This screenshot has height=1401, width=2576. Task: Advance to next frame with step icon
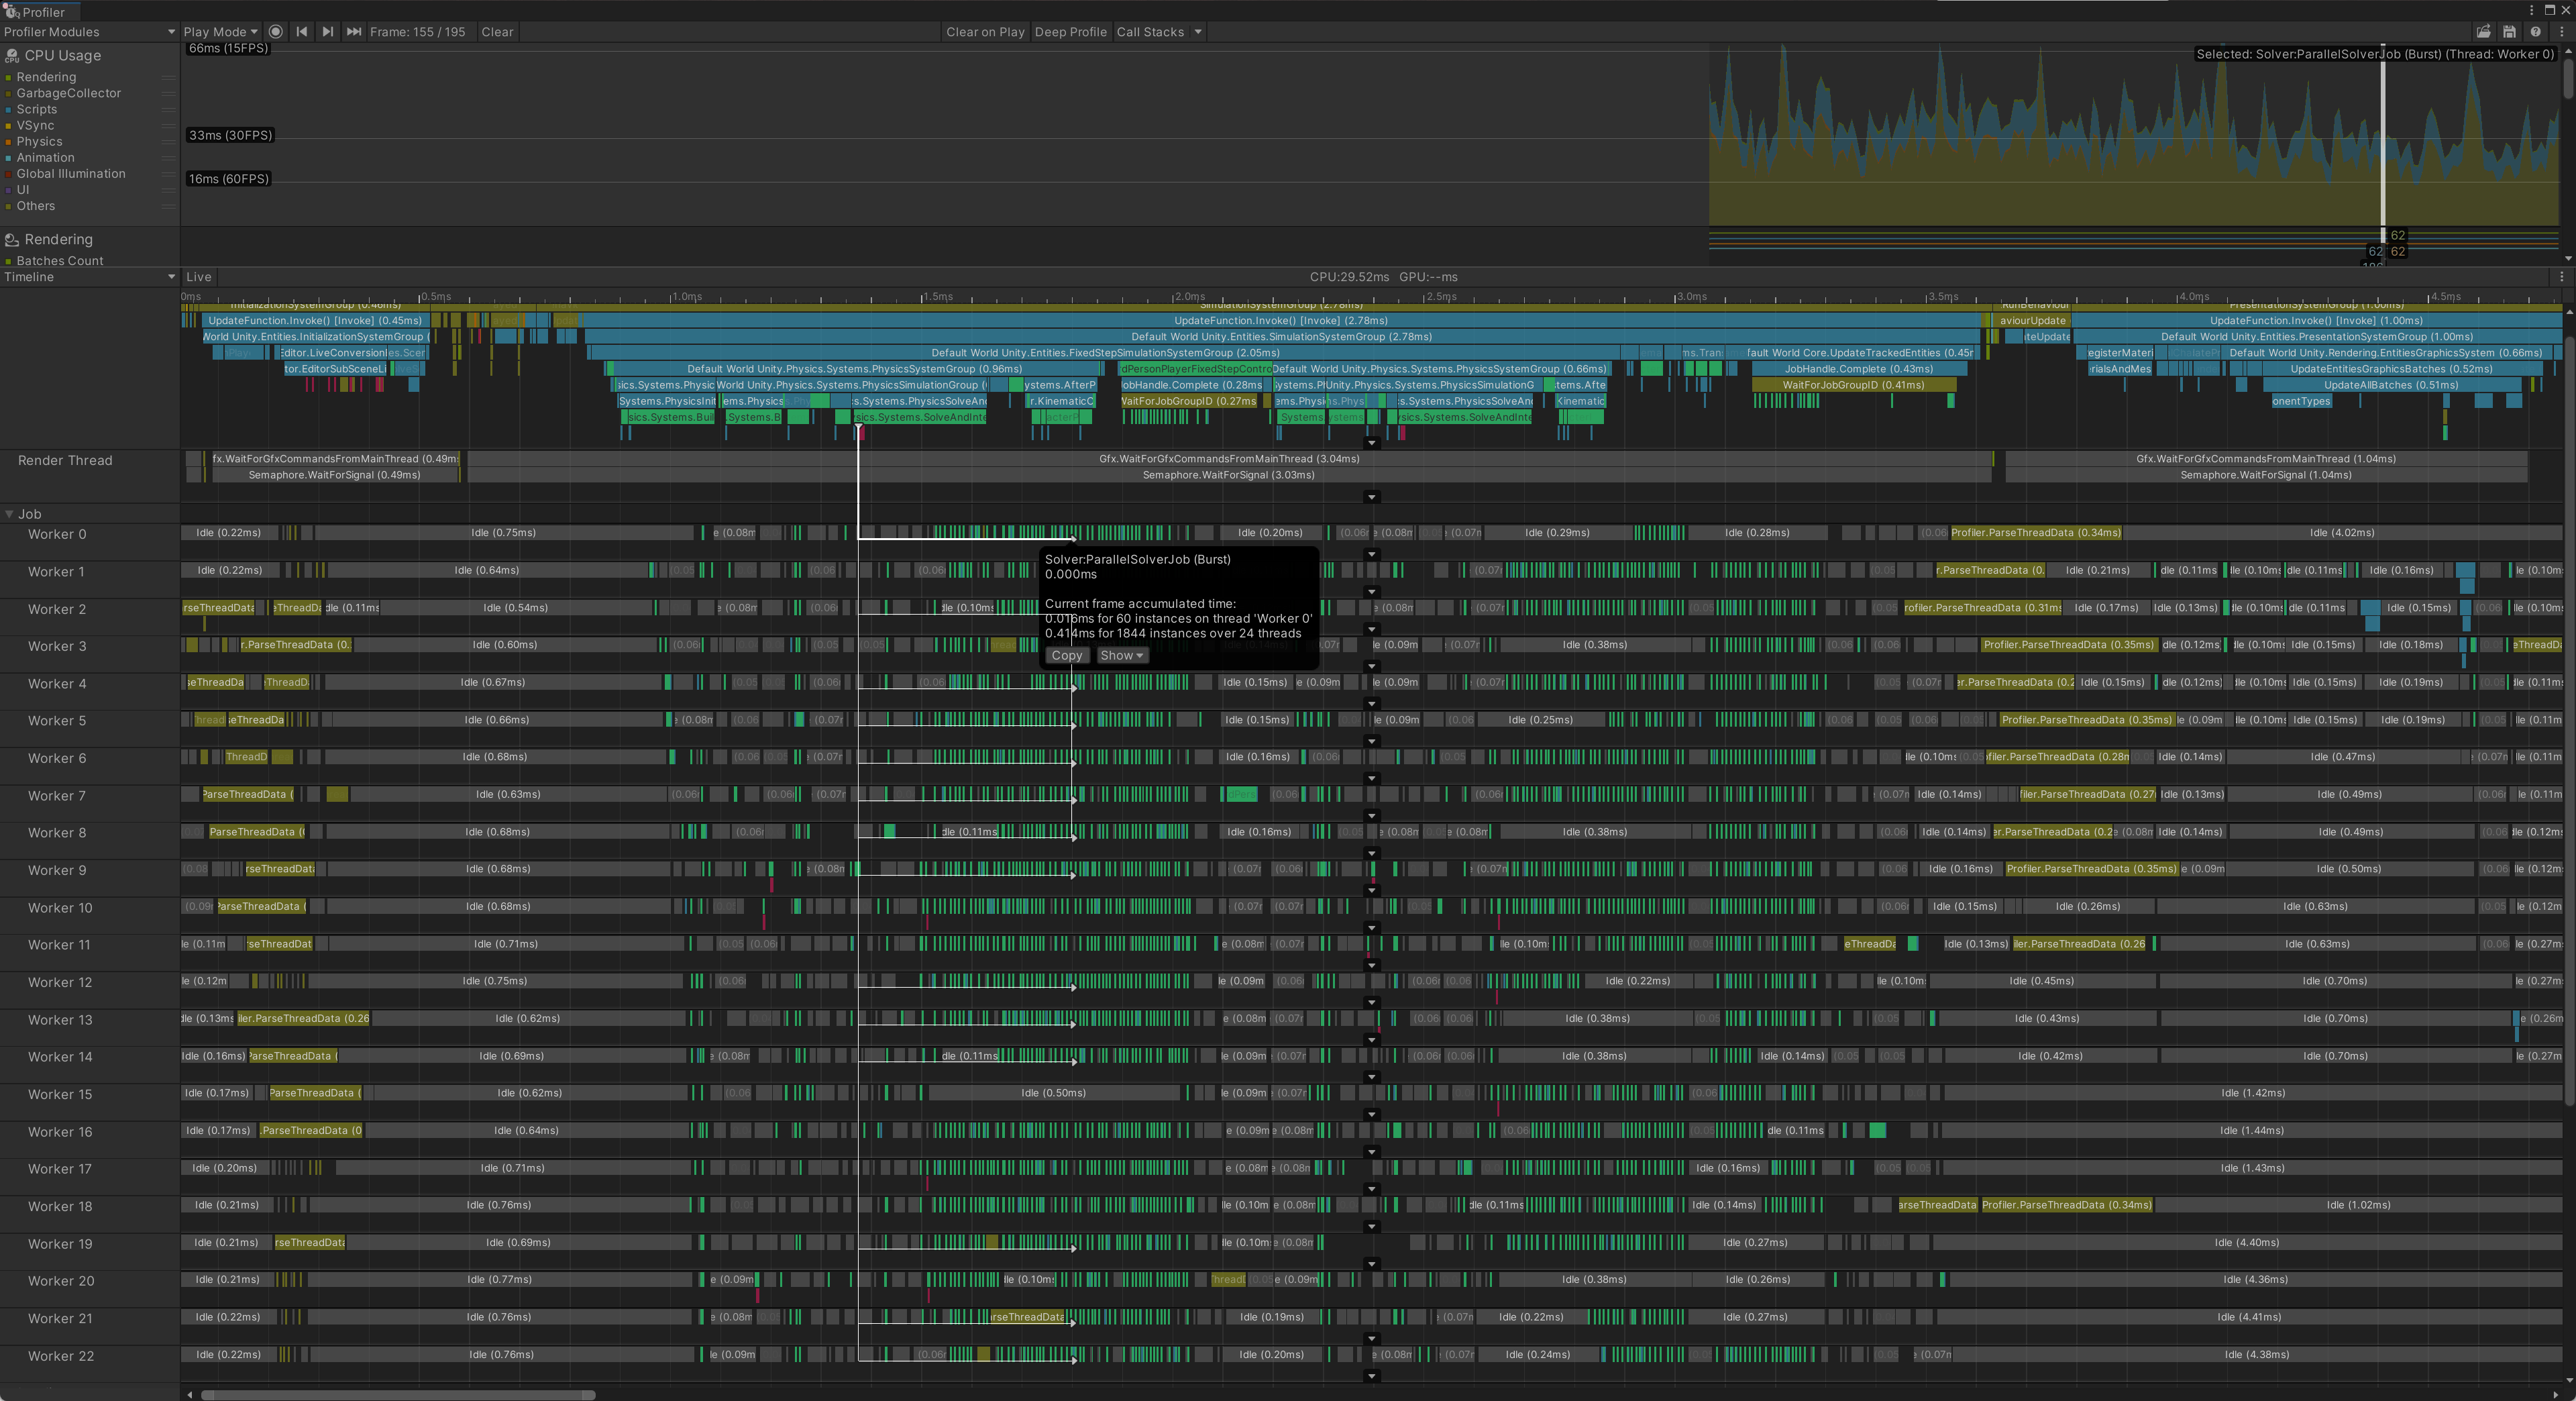(328, 31)
